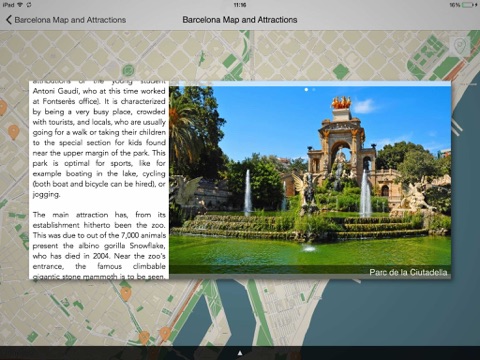Tap the clock in the status bar
The image size is (480, 360).
240,5
